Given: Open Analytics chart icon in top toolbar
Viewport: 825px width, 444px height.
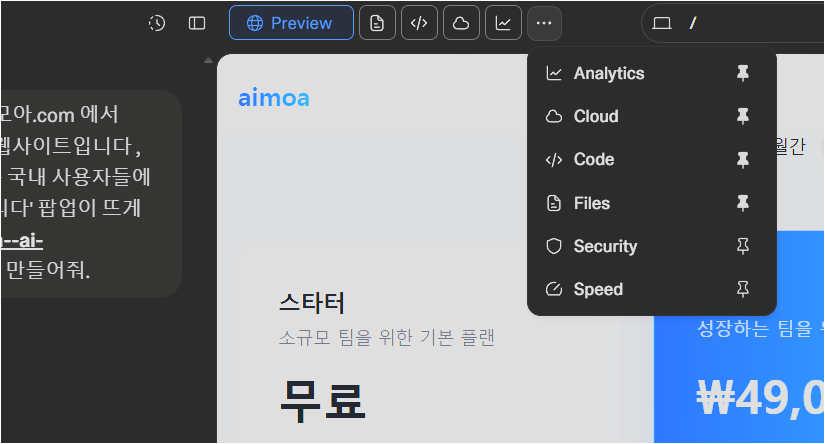Looking at the screenshot, I should [504, 23].
